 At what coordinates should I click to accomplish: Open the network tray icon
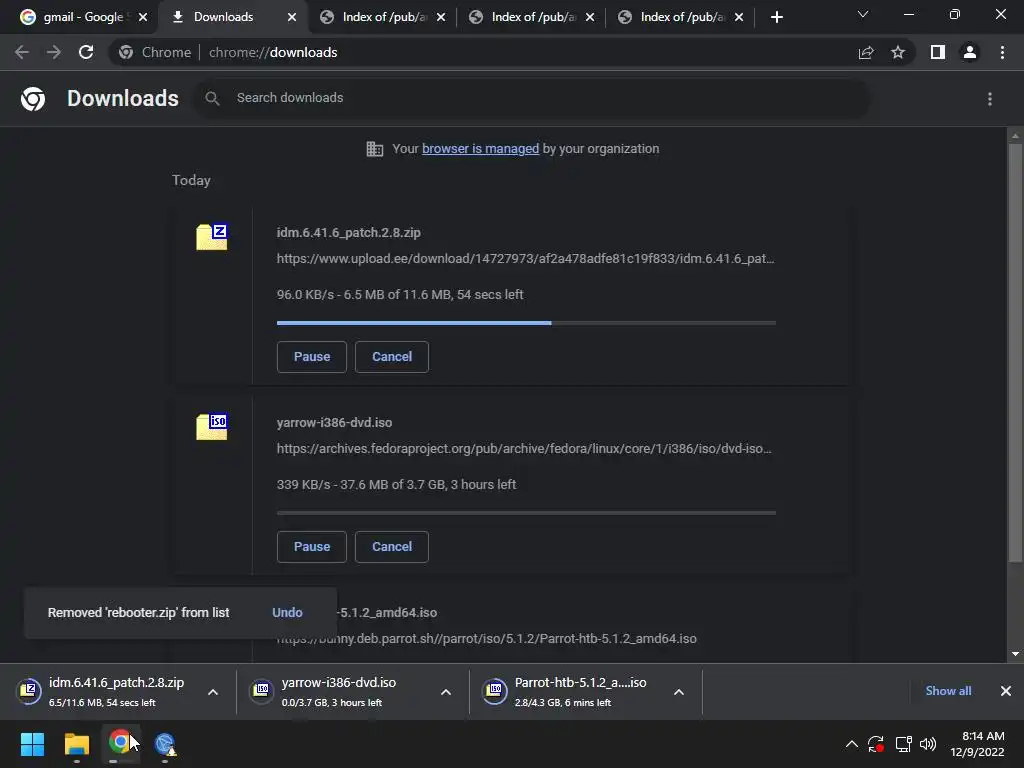903,744
